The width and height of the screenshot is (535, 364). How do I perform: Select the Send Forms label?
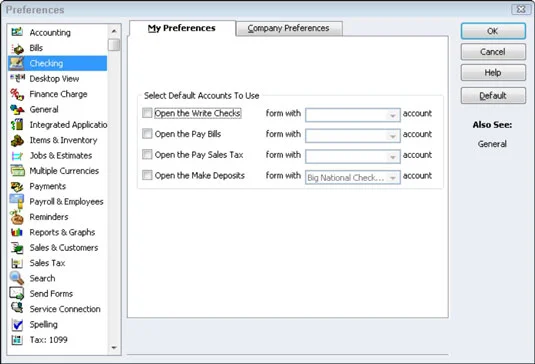click(51, 293)
